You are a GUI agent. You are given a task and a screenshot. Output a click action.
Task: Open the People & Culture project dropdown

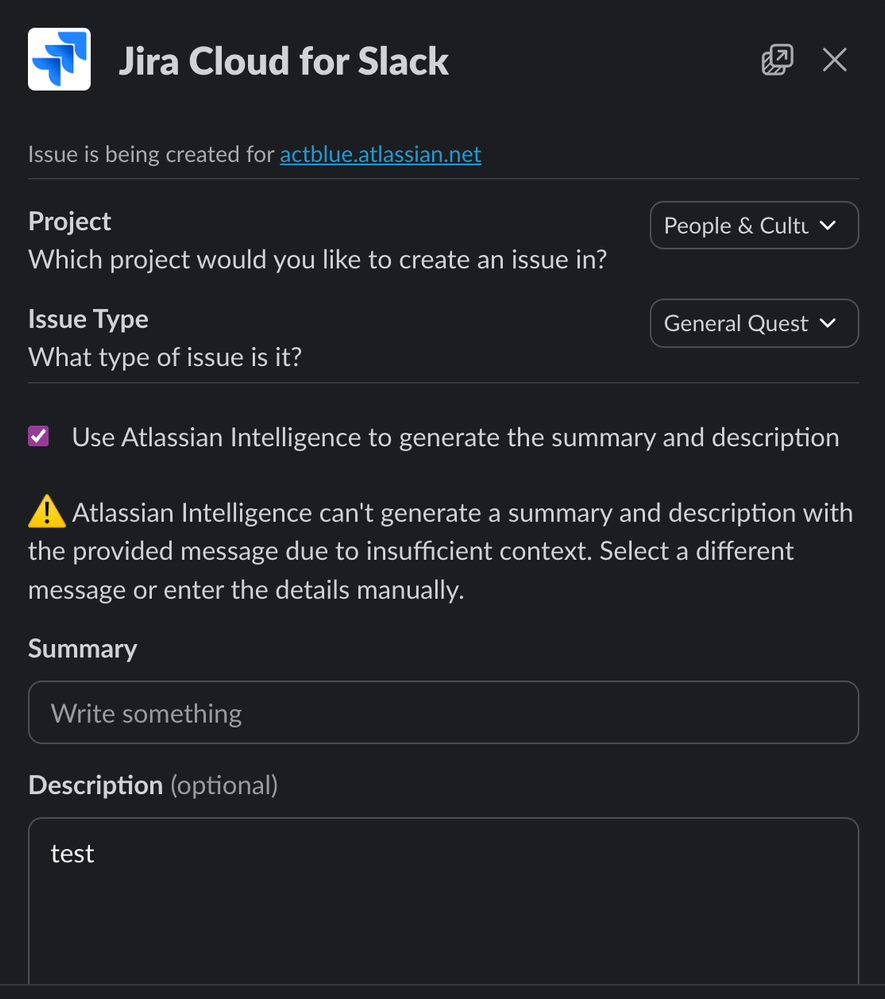click(x=754, y=226)
